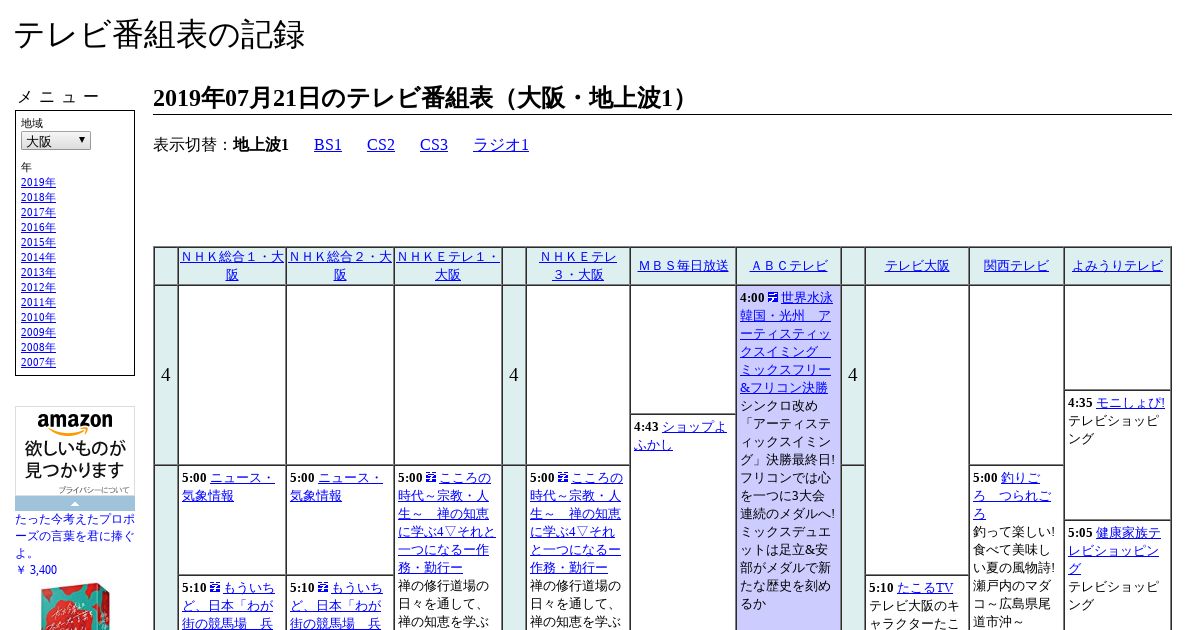Click the caption icon next to NHK Eテレ1 5:00 こころの時代
1200x630 pixels.
click(x=431, y=477)
